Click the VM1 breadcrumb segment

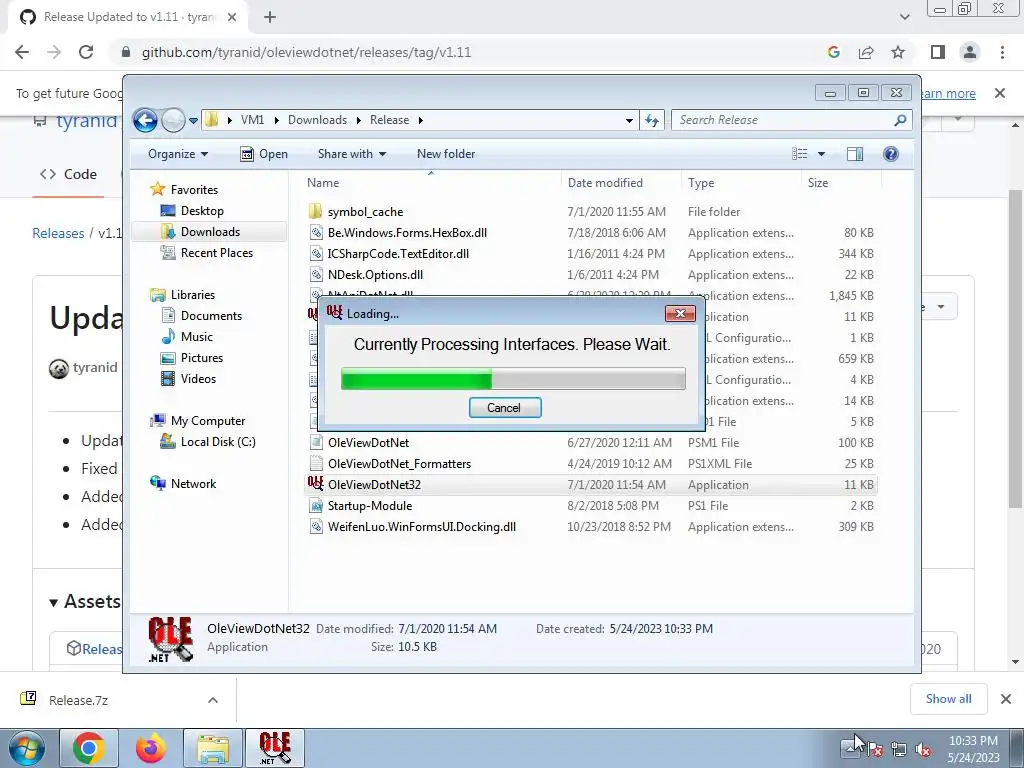[252, 120]
